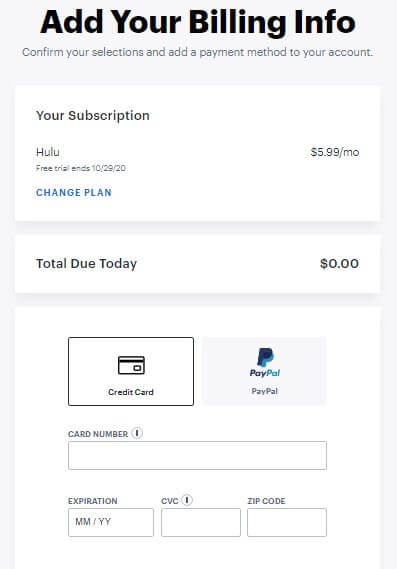The height and width of the screenshot is (569, 397).
Task: Click into the ZIP code field
Action: click(x=287, y=522)
